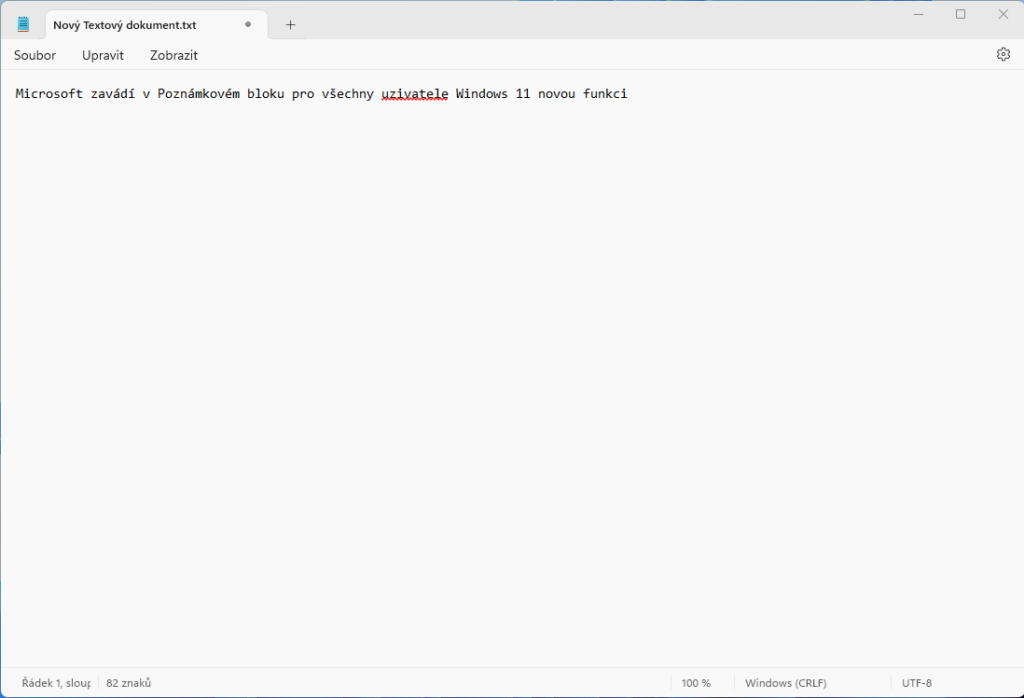
Task: Open Notepad settings with gear icon
Action: click(1003, 55)
